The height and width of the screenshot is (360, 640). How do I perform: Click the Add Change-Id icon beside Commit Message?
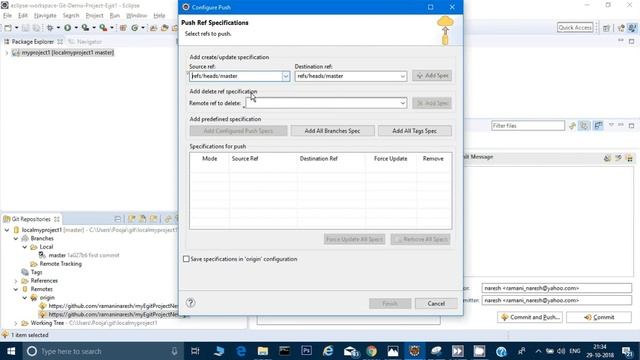(630, 158)
